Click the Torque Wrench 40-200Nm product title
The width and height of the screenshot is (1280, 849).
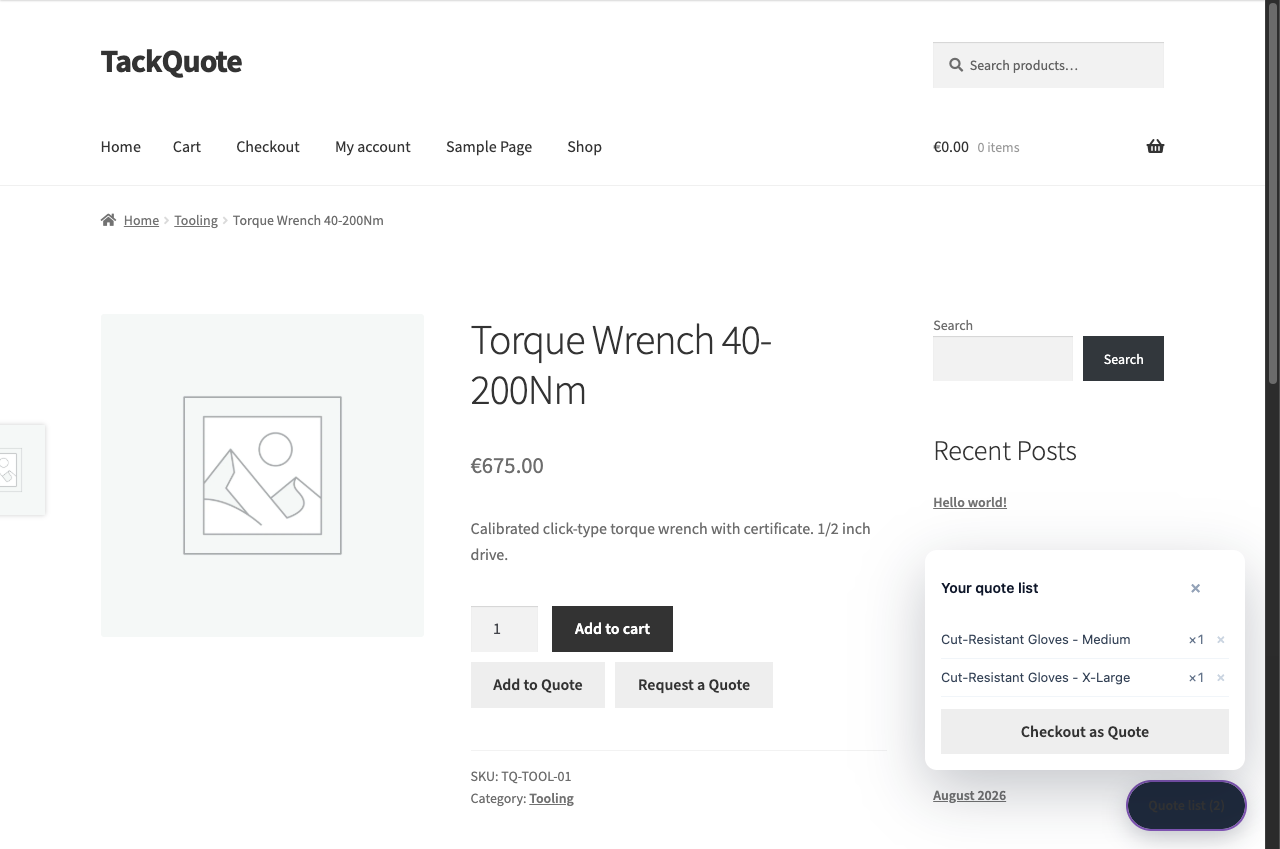(621, 365)
